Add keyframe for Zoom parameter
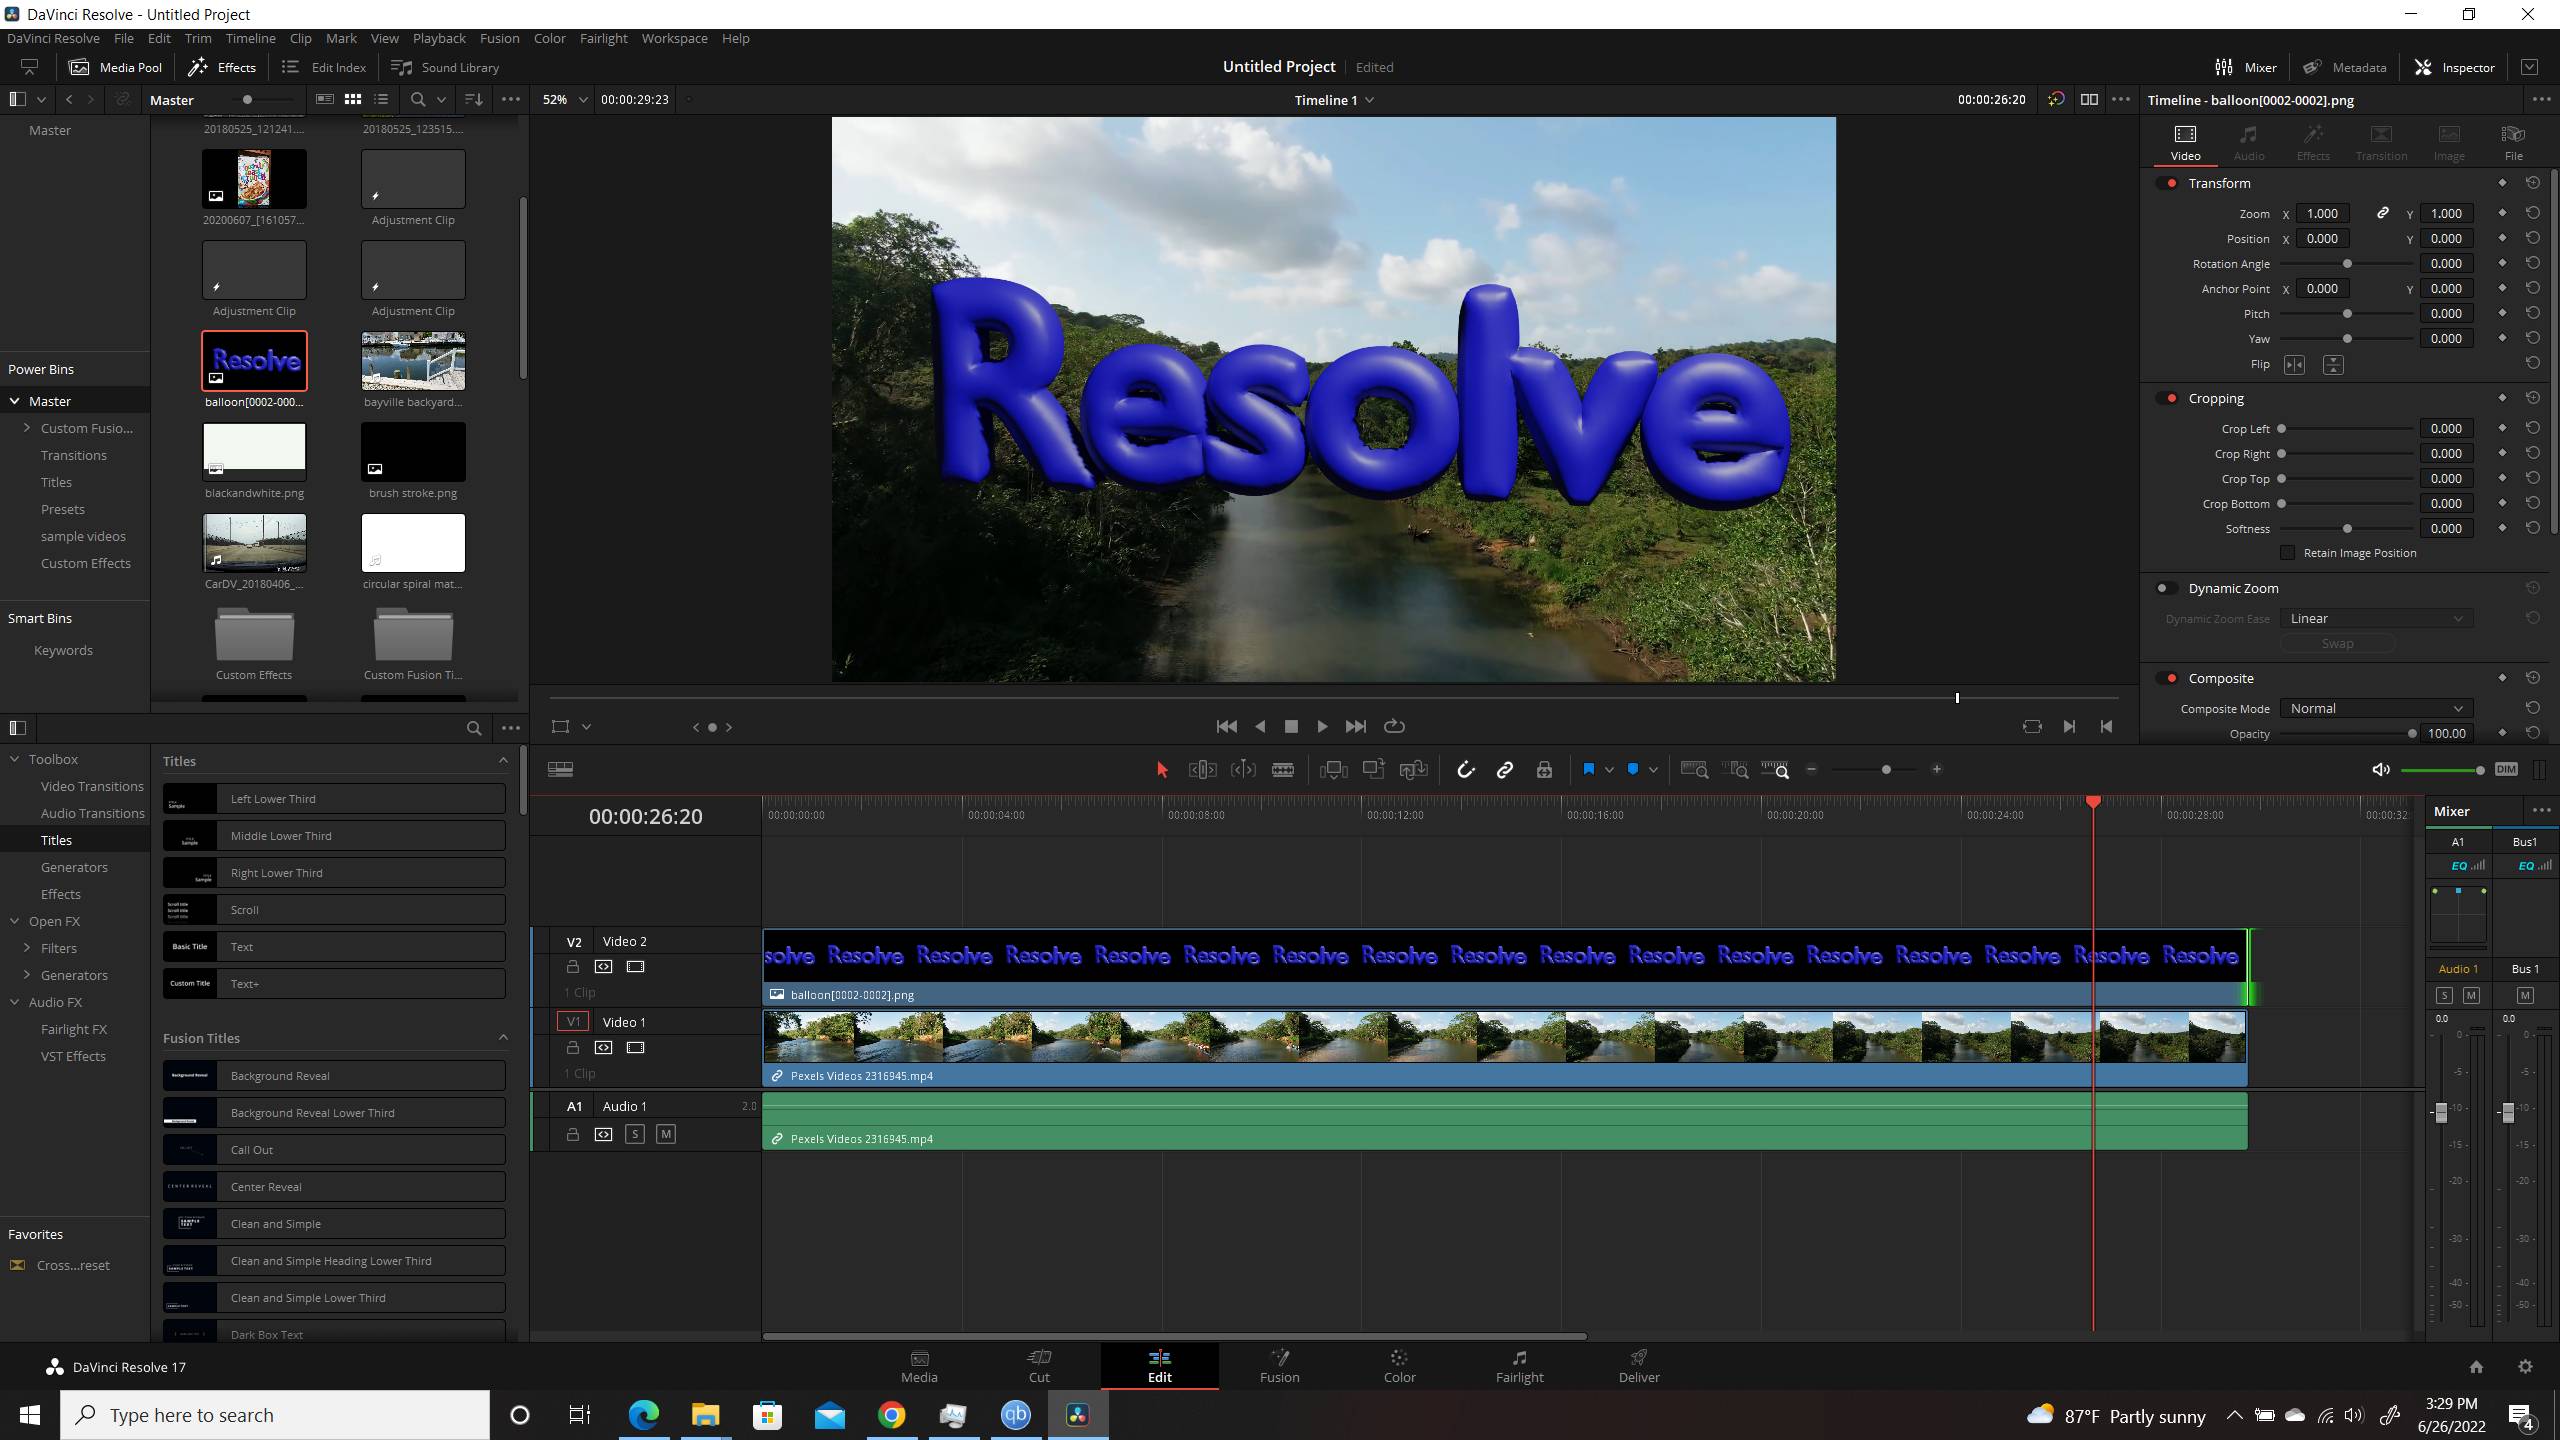Viewport: 2560px width, 1440px height. click(x=2502, y=213)
